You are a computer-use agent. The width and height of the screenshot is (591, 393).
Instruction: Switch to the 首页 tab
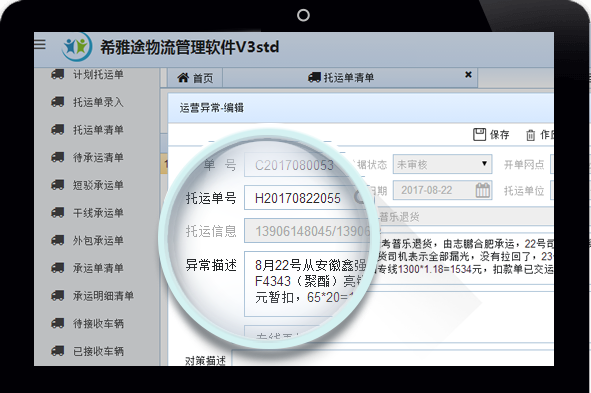pyautogui.click(x=195, y=78)
